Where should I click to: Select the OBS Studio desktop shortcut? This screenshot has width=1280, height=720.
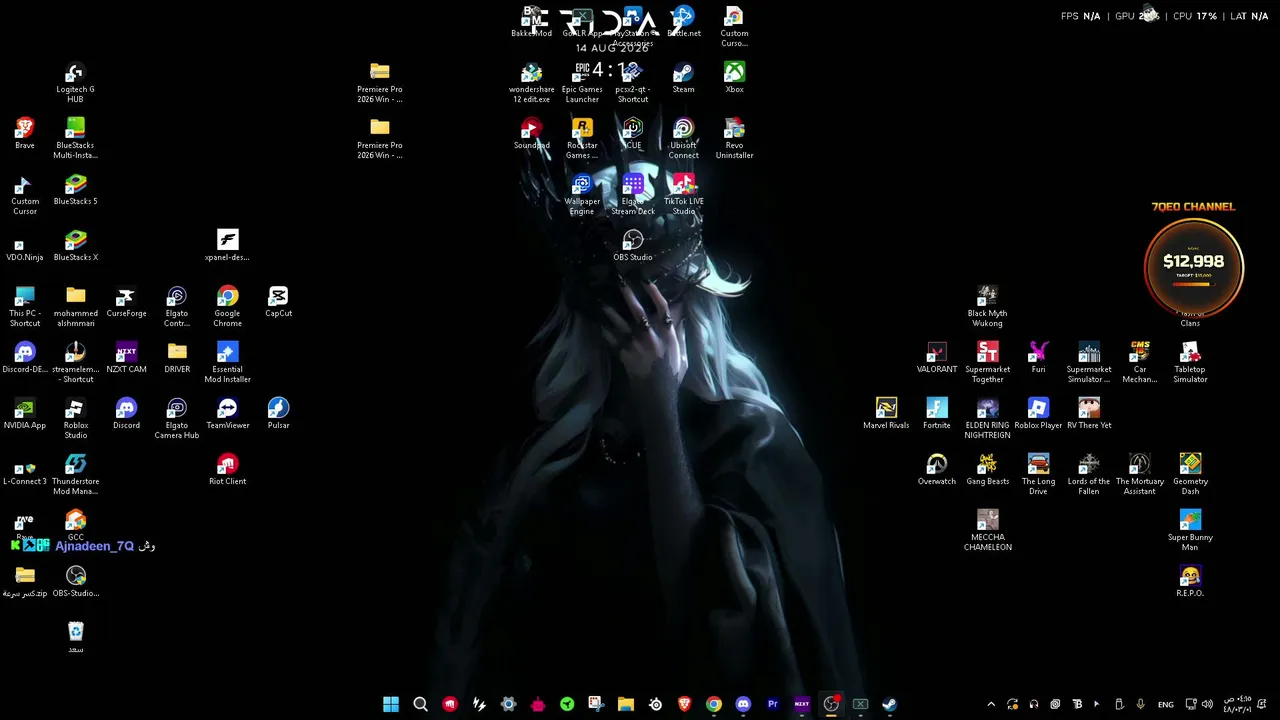pyautogui.click(x=633, y=246)
